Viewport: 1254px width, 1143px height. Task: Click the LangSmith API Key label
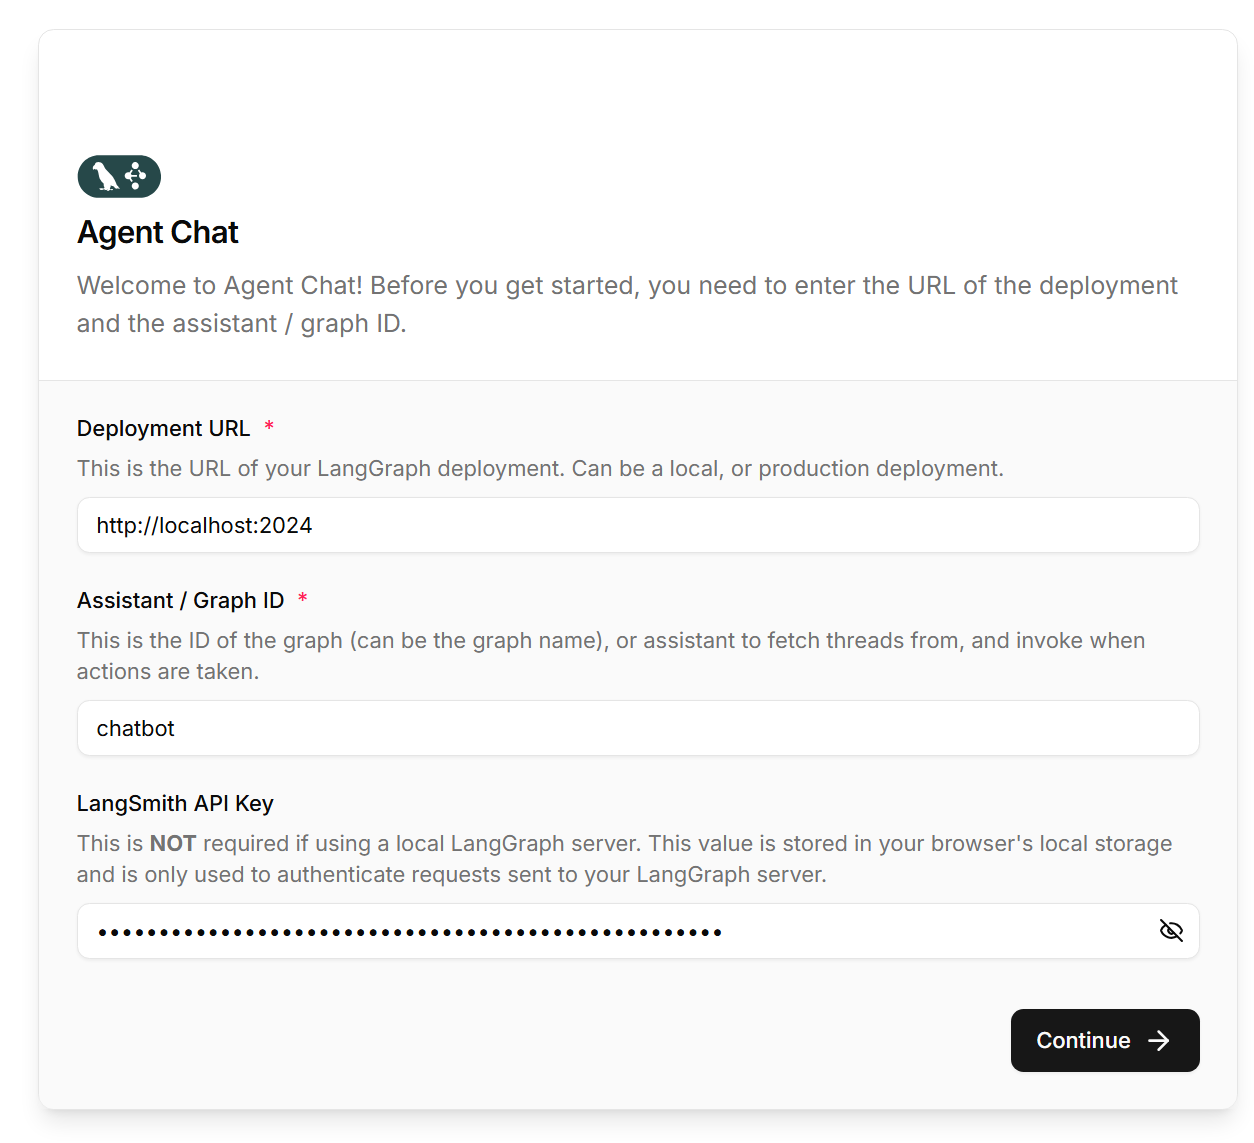(175, 803)
